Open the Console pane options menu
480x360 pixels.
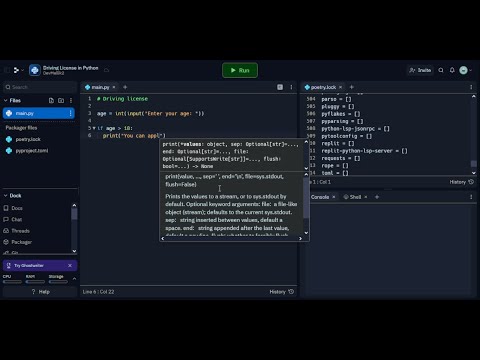coord(471,197)
